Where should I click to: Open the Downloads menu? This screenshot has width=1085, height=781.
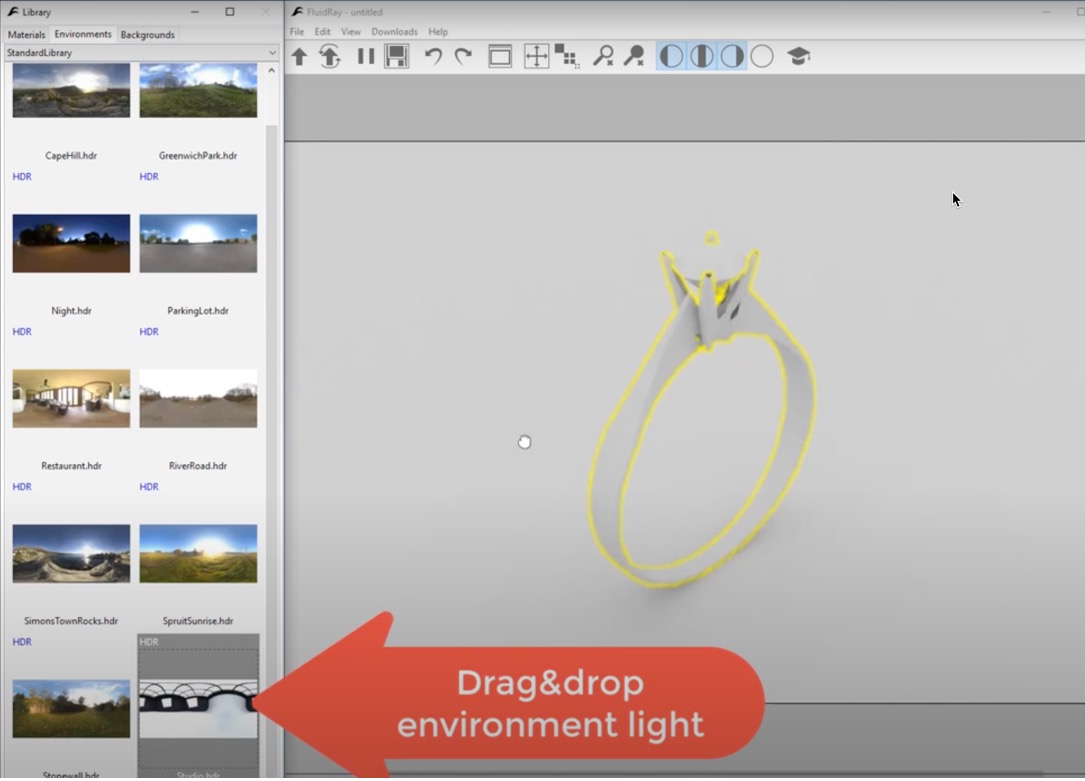pos(394,32)
